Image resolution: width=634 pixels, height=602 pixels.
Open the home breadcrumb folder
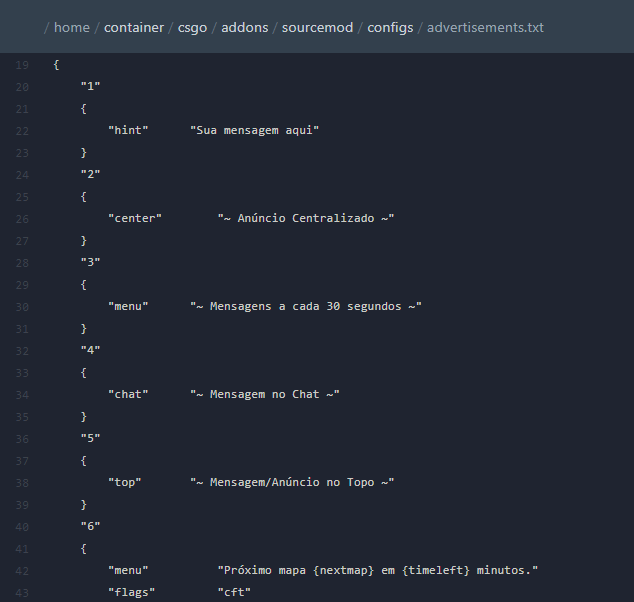tap(72, 27)
